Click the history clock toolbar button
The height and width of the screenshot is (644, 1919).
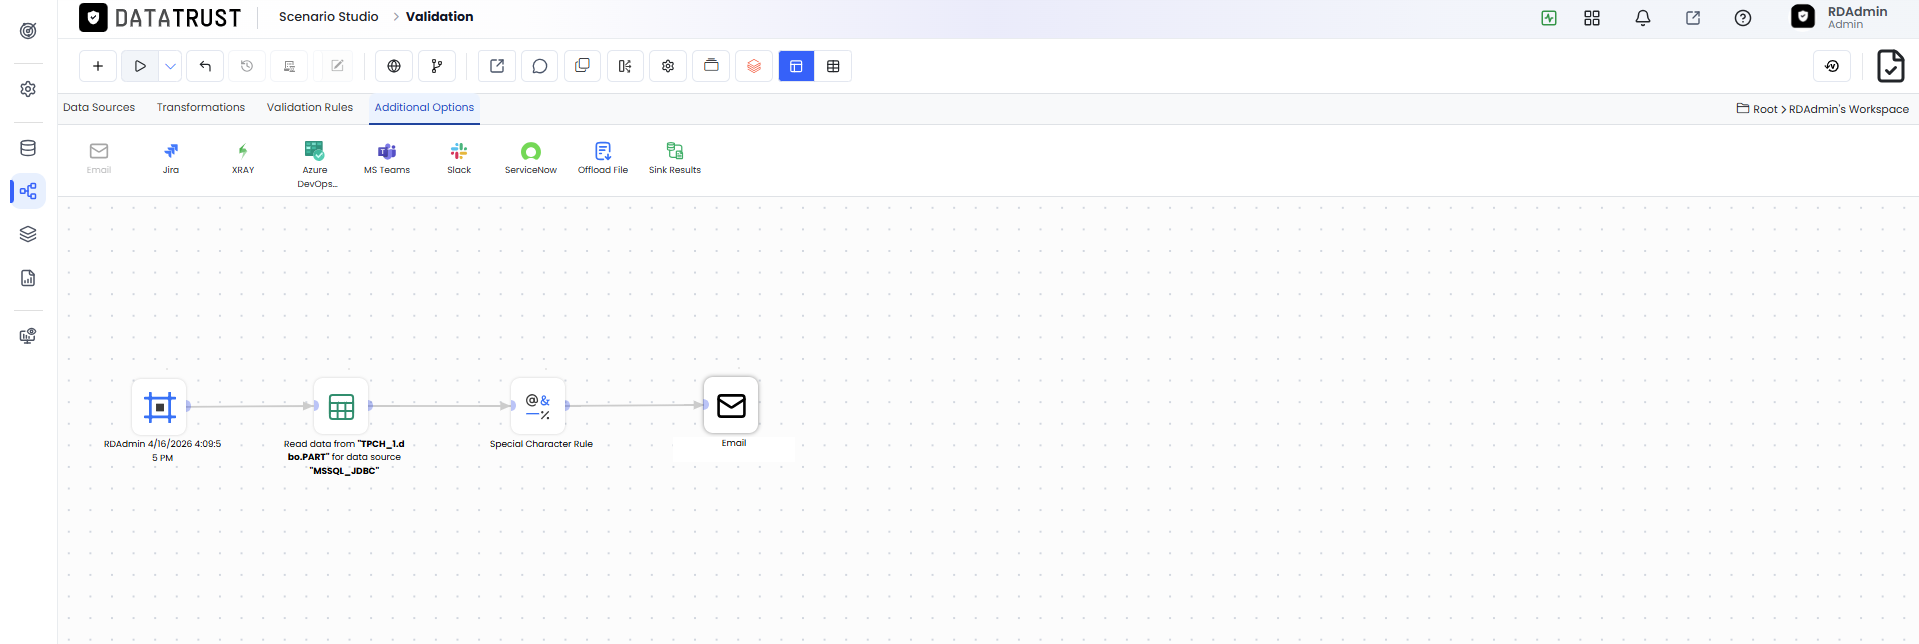click(247, 66)
